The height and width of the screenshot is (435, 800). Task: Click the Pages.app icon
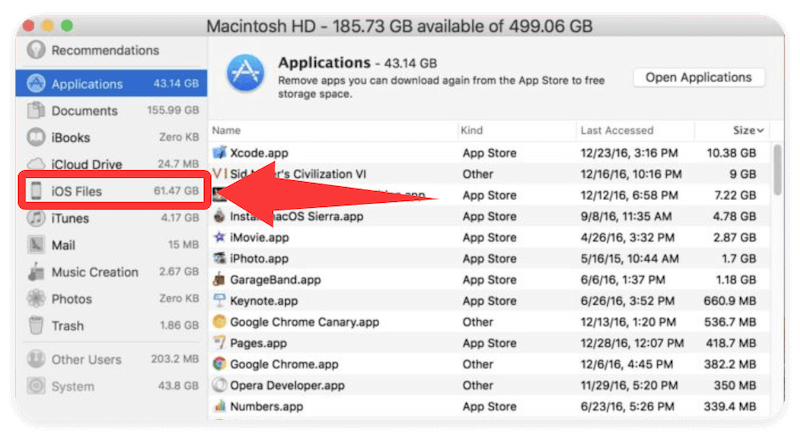tap(219, 343)
